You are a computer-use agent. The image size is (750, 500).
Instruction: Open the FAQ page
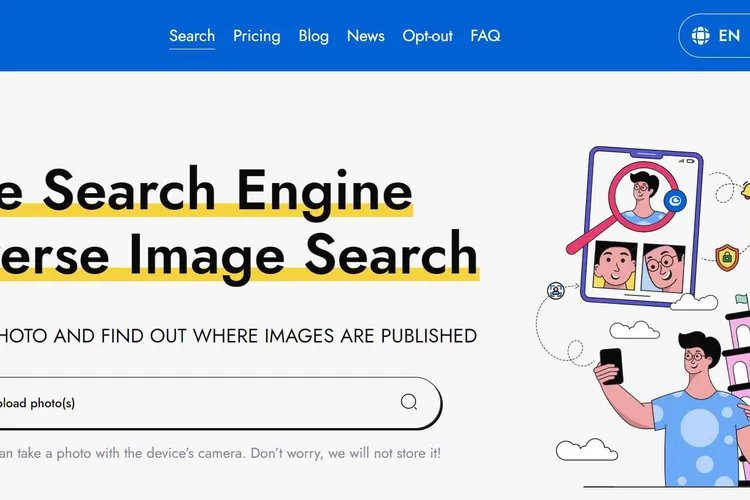coord(485,36)
